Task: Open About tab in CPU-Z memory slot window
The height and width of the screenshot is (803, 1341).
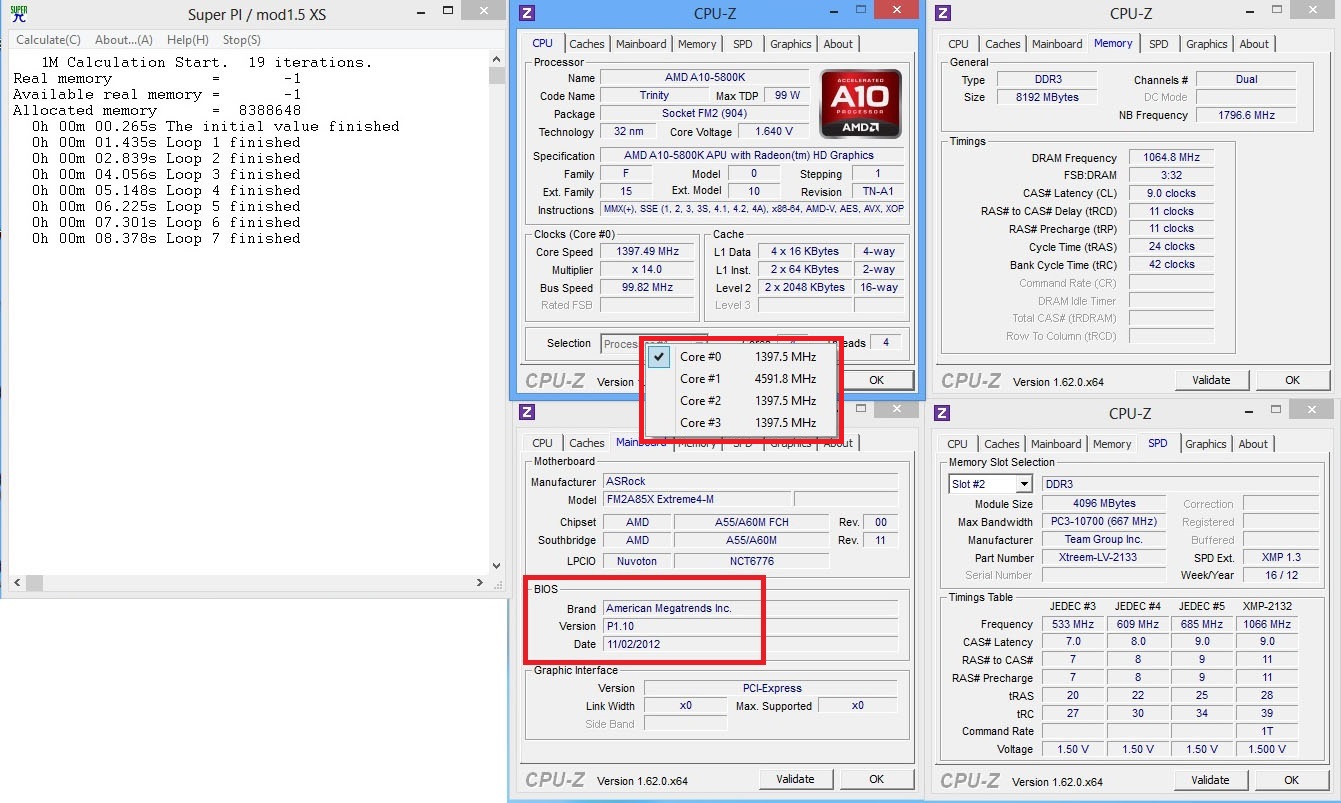Action: (1253, 444)
